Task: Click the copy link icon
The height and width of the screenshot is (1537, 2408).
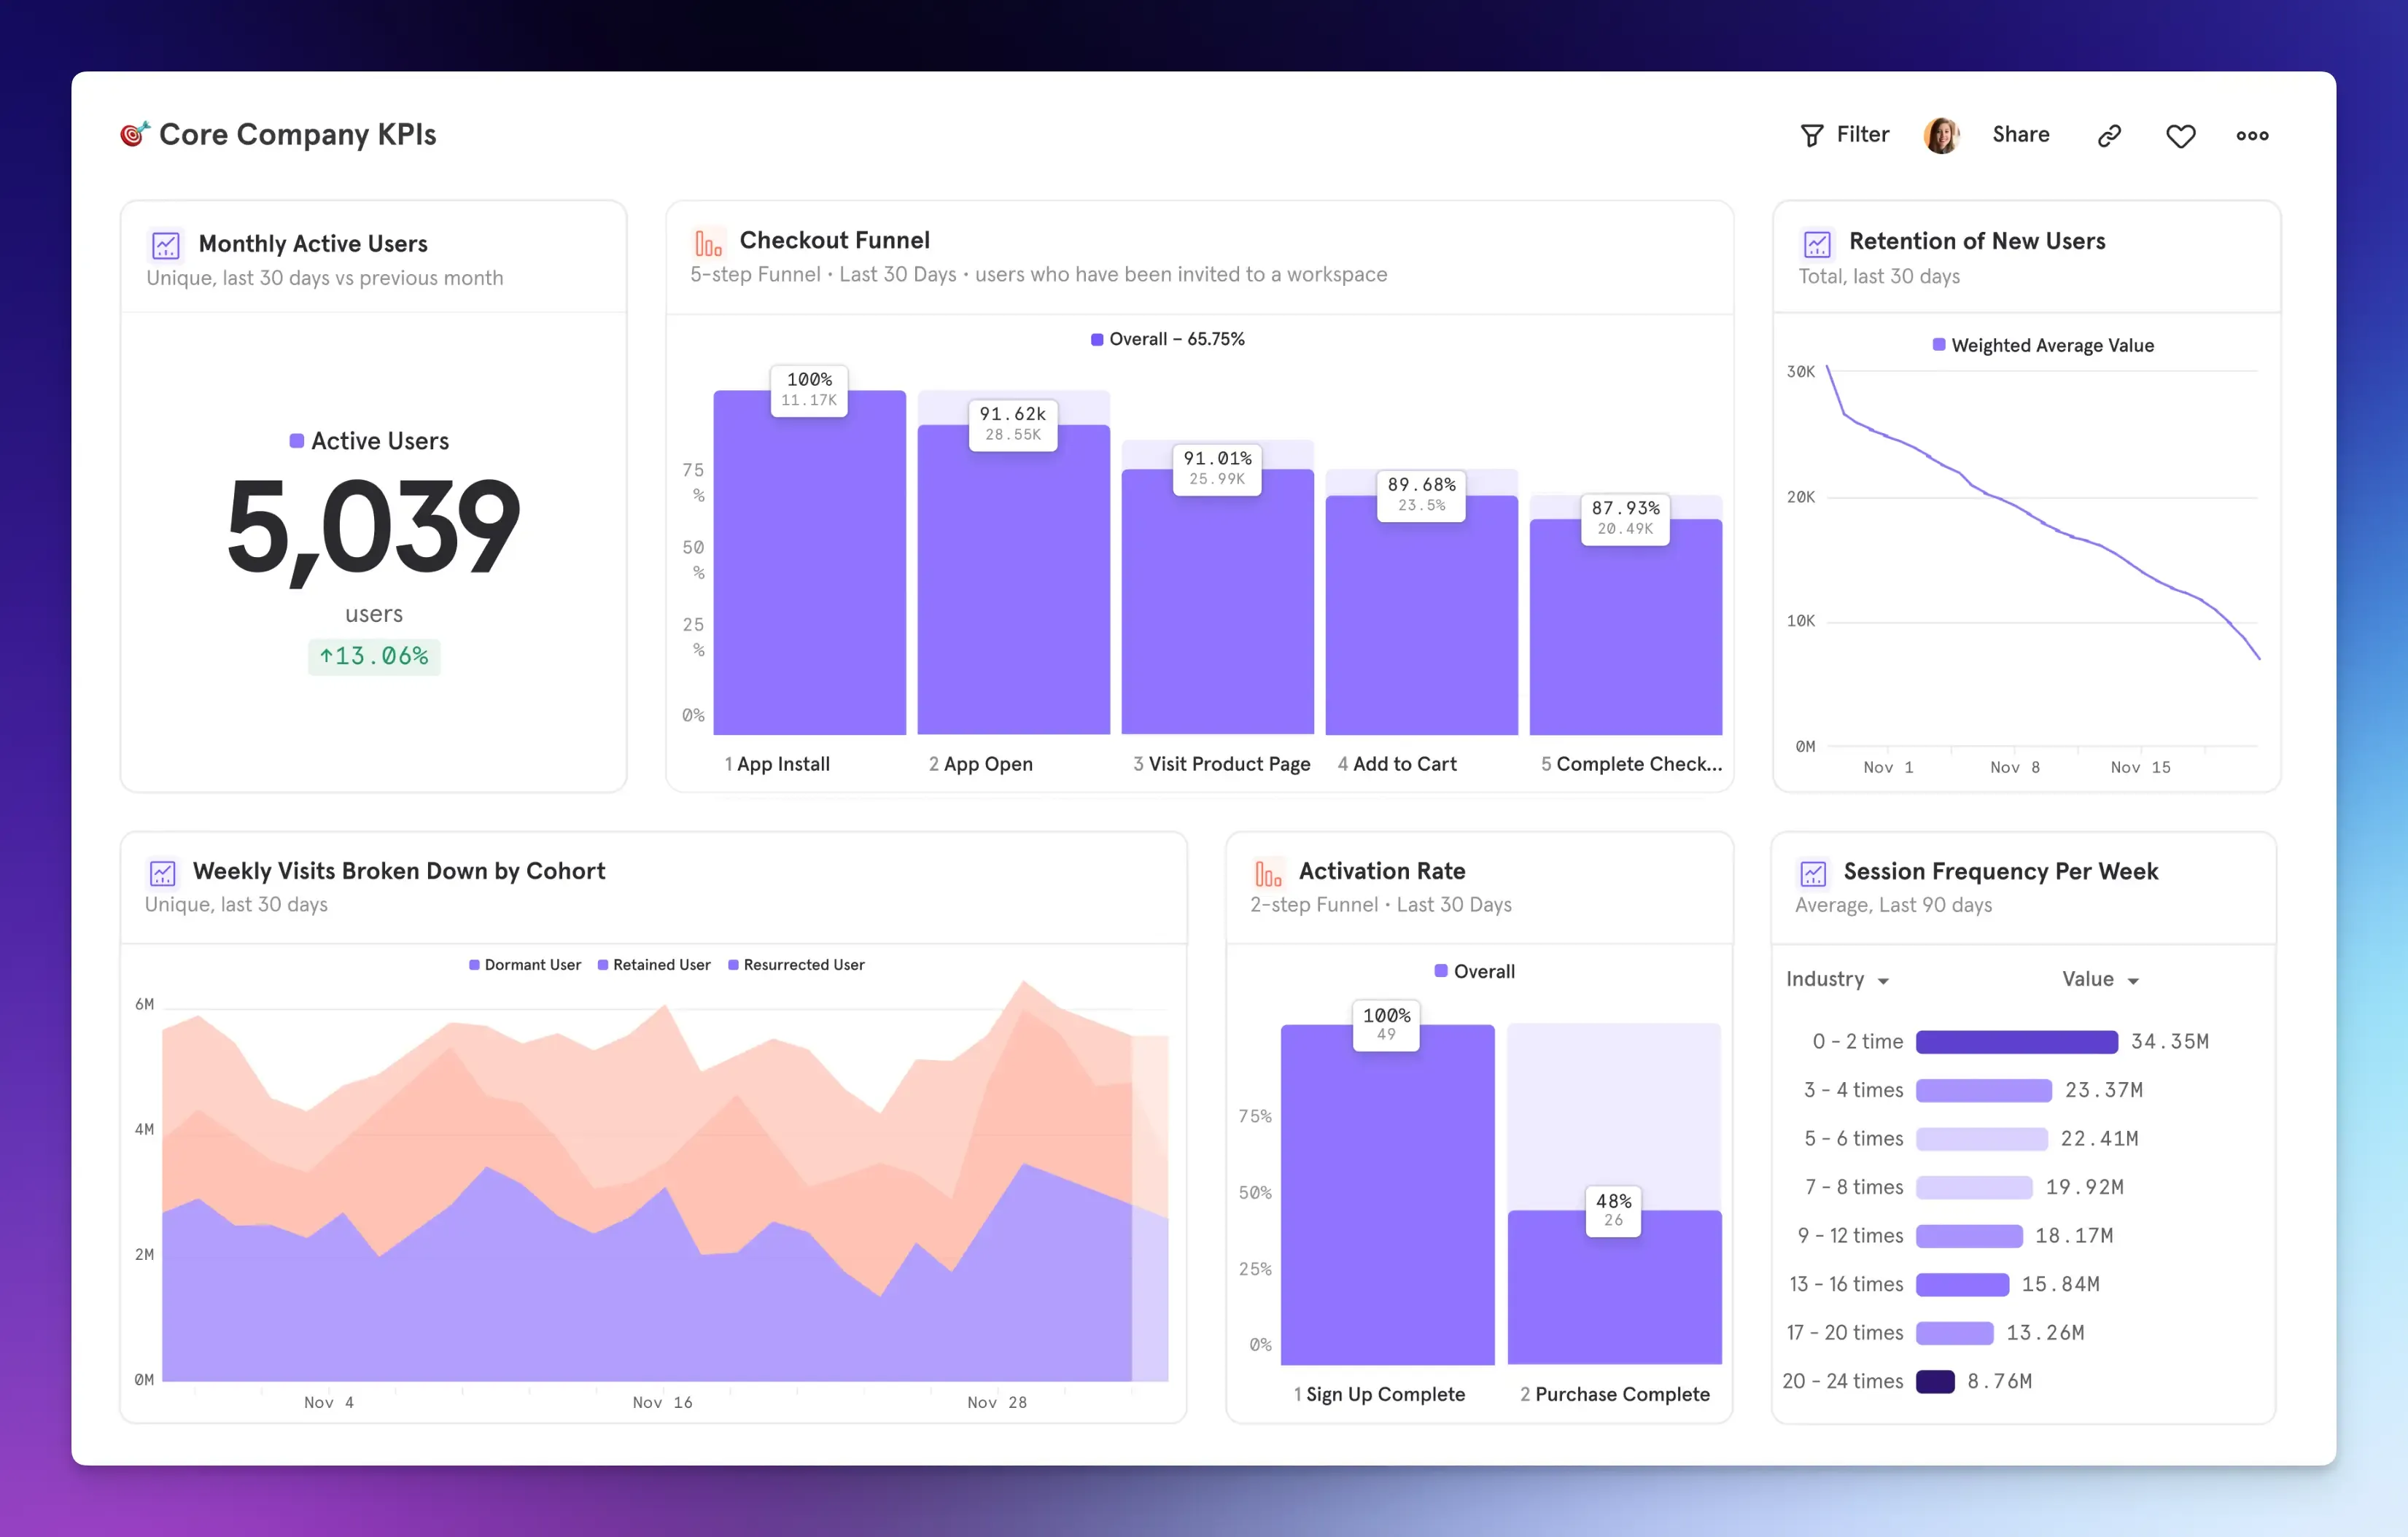Action: tap(2109, 136)
